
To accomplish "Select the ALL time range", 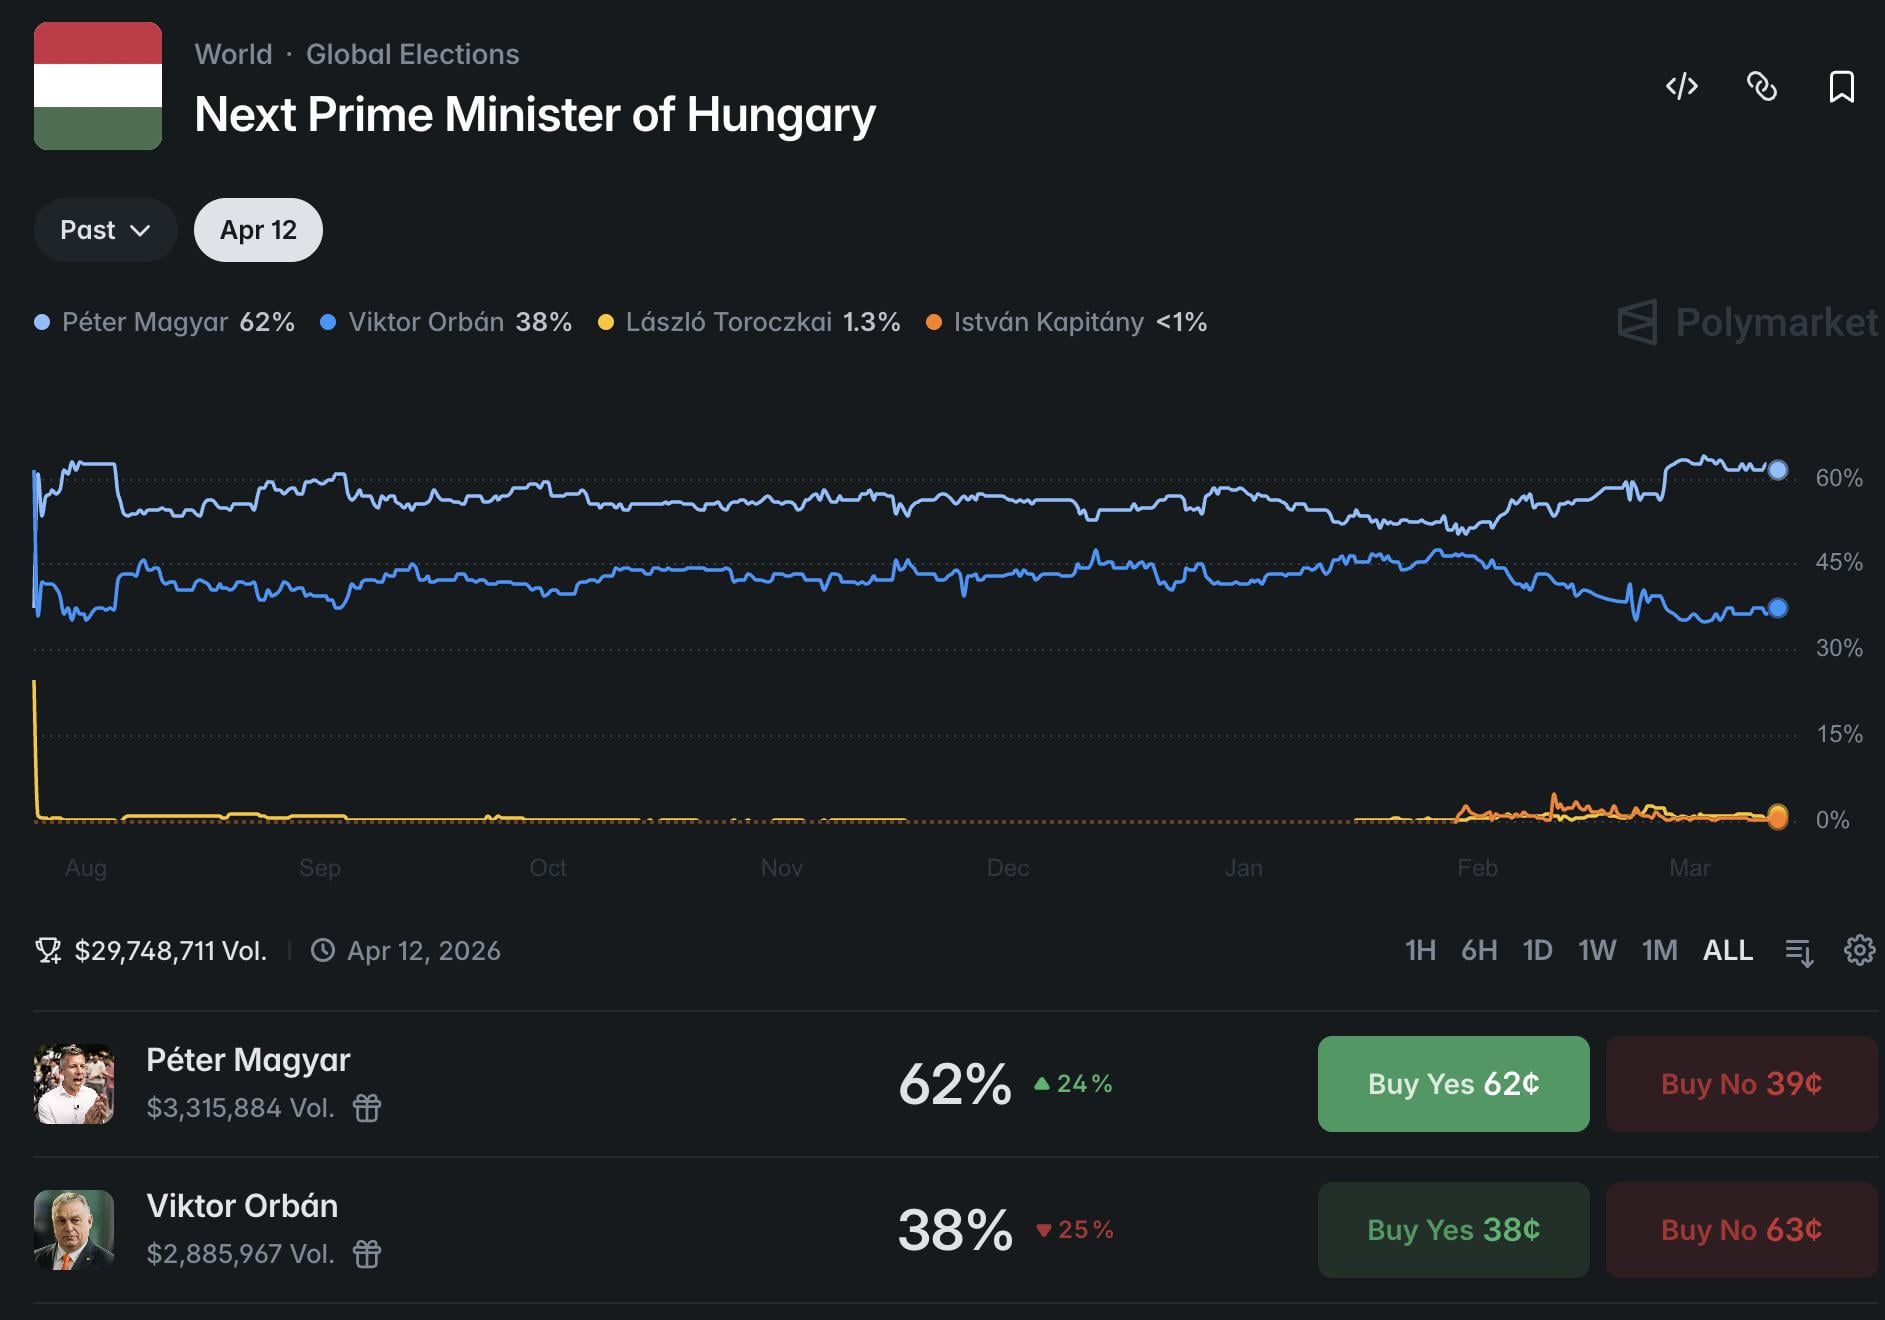I will point(1727,950).
